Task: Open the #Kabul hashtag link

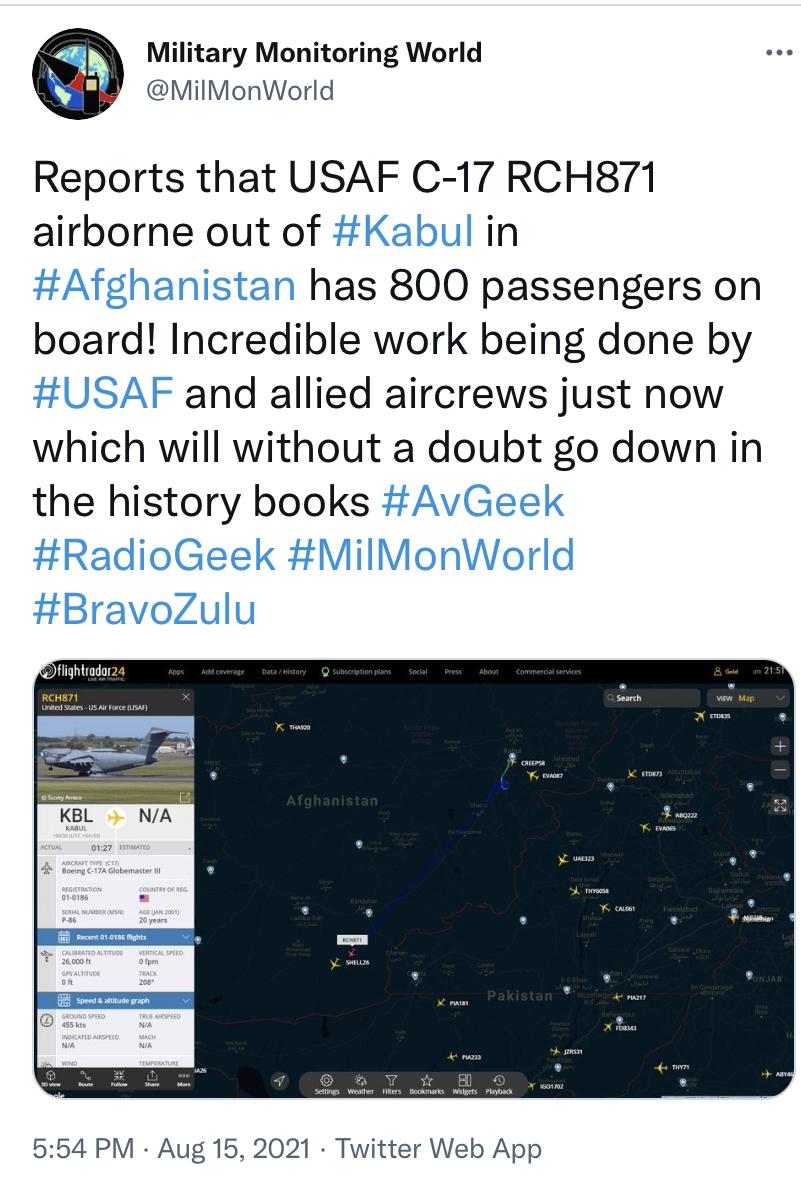Action: [403, 231]
